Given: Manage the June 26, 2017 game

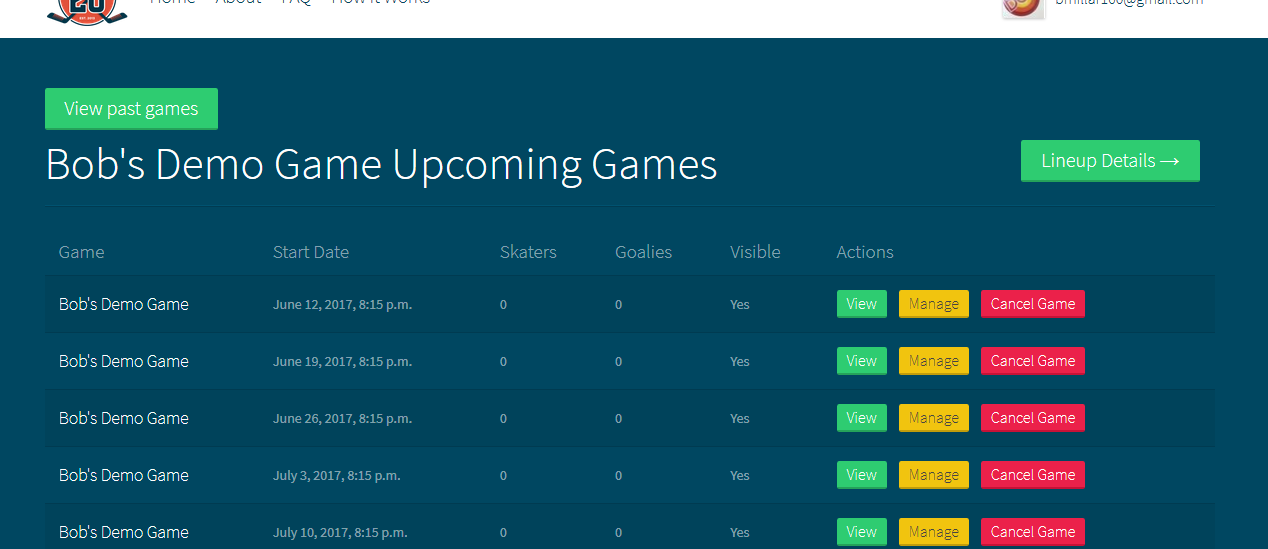Looking at the screenshot, I should [x=933, y=418].
